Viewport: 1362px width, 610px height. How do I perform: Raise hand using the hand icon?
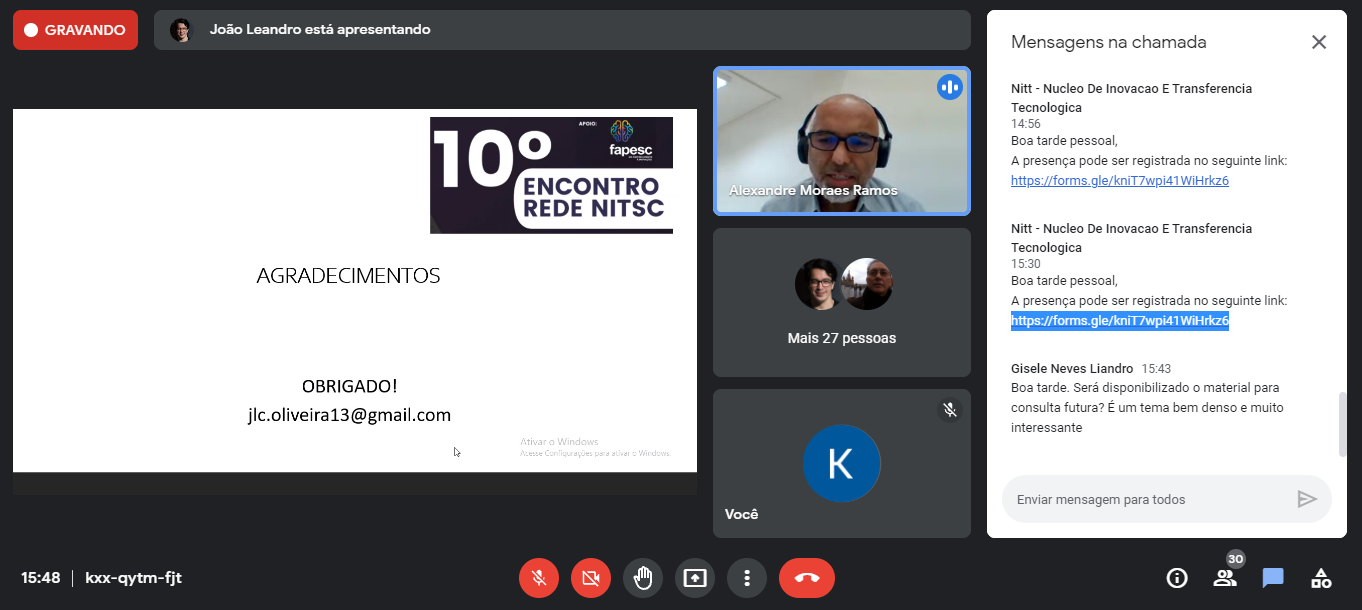pos(643,578)
